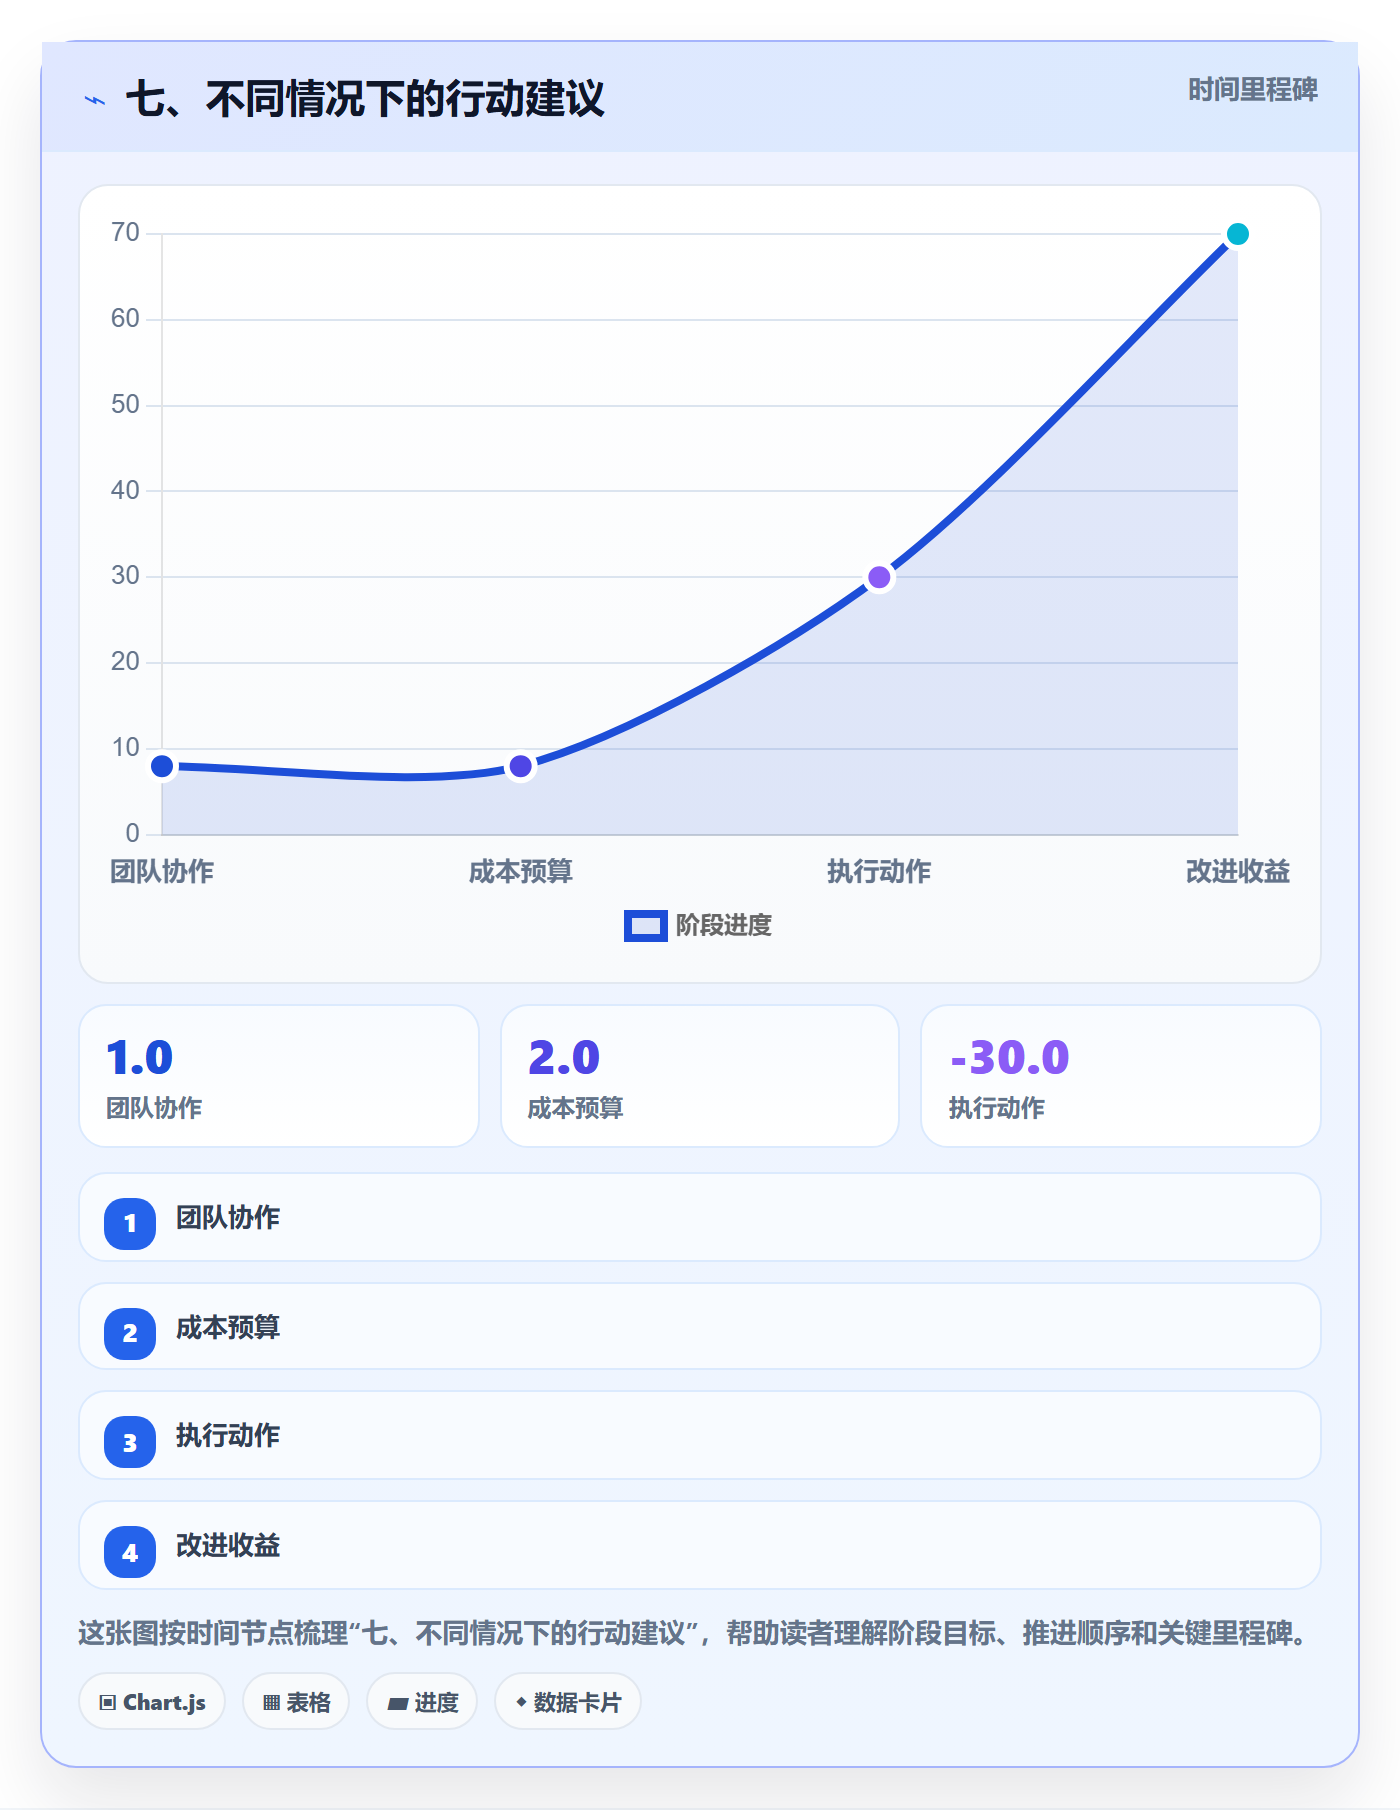The image size is (1400, 1810).
Task: Click the 数据卡片 tag
Action: click(x=568, y=1702)
